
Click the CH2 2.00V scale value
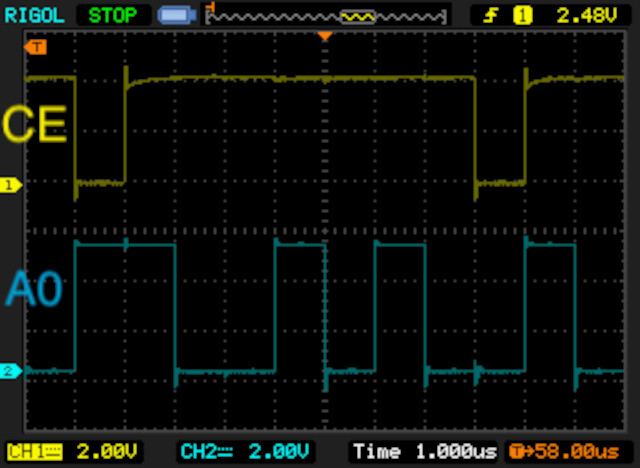[x=278, y=452]
